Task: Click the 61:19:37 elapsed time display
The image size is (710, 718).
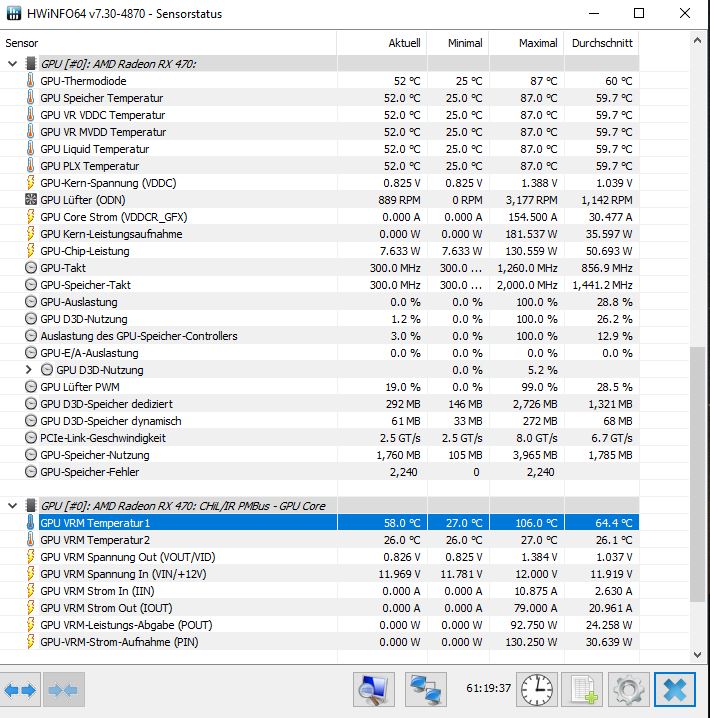Action: point(488,688)
